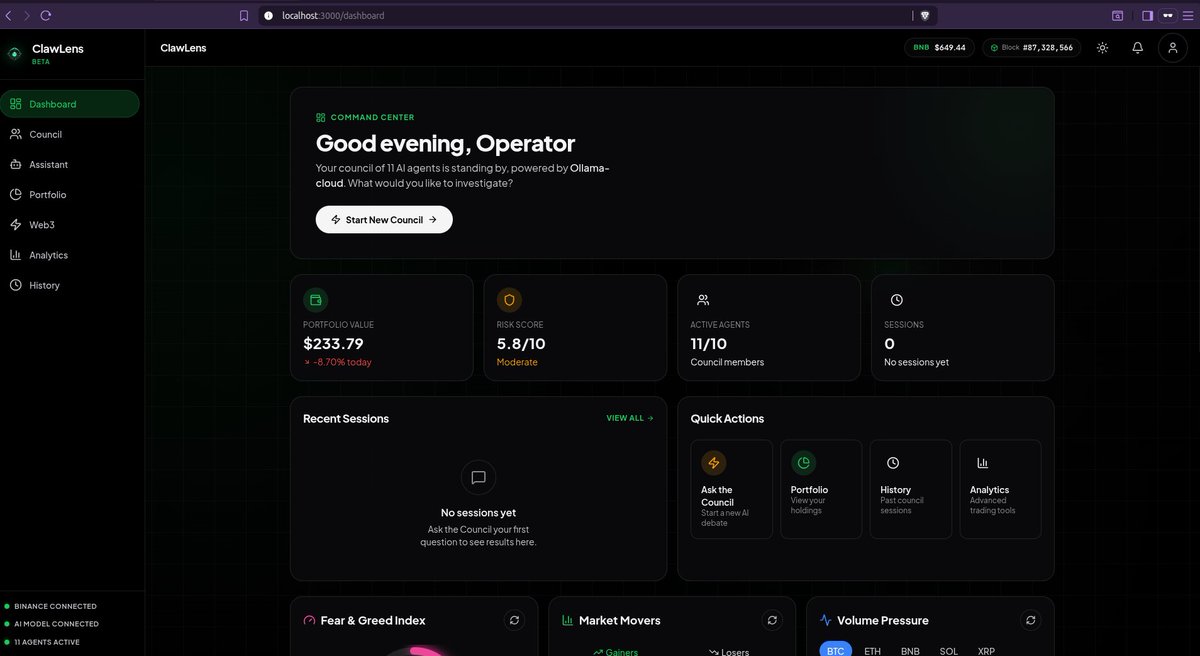This screenshot has height=656, width=1200.
Task: Go to the Assistant sidebar item
Action: [70, 164]
